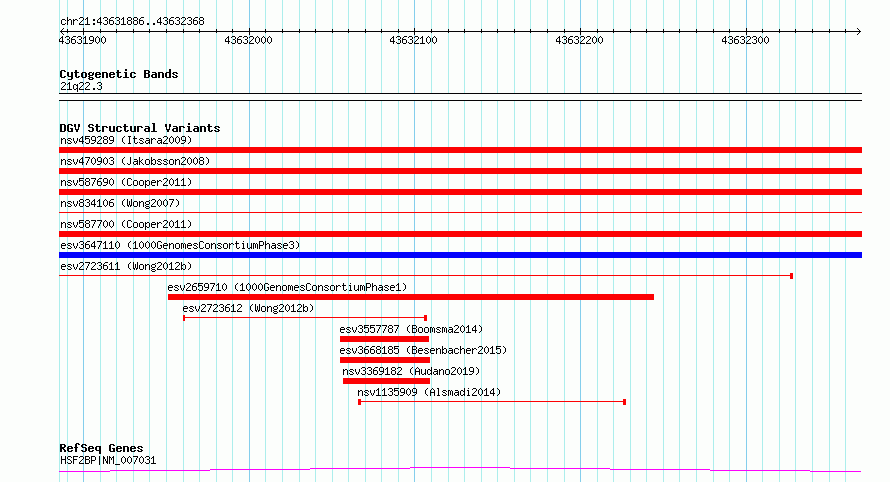Select the DGV Structural Variants track title
This screenshot has width=890, height=482.
(140, 128)
